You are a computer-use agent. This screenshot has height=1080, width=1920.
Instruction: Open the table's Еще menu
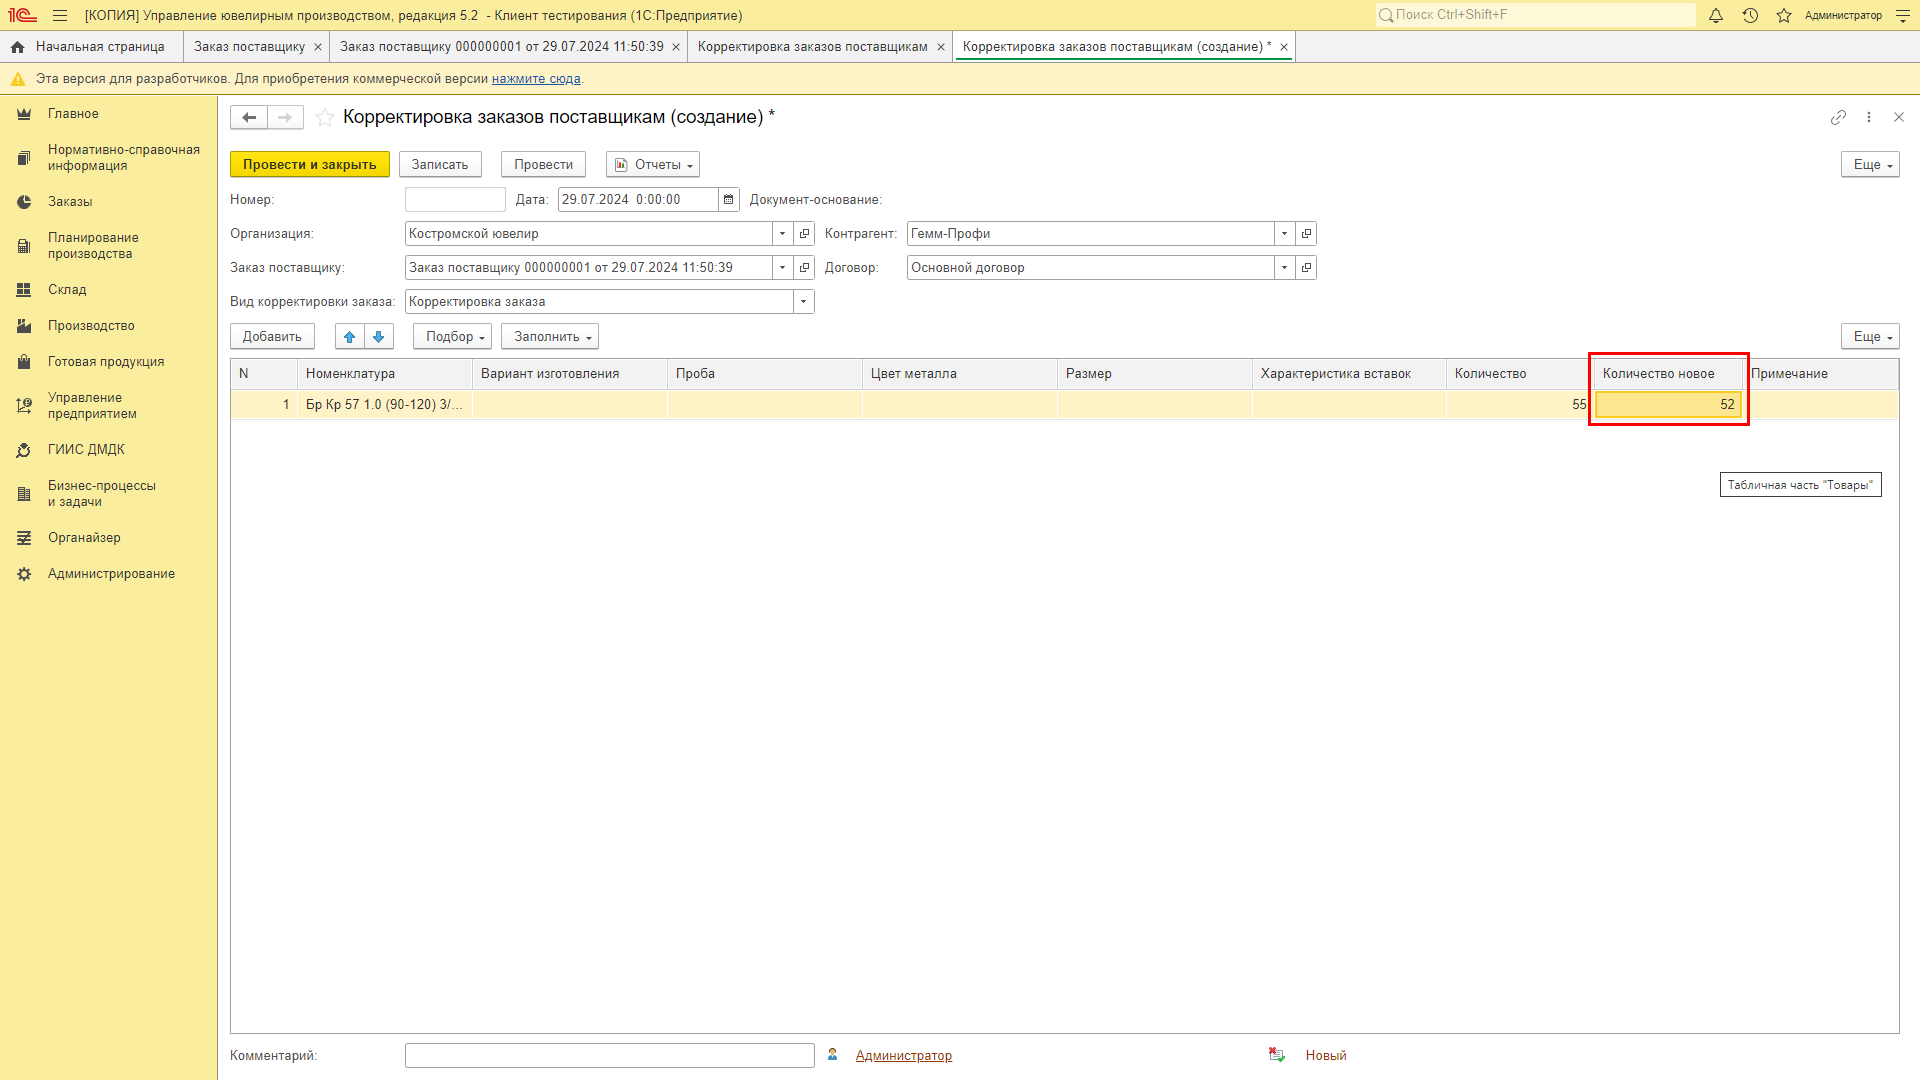click(x=1870, y=336)
